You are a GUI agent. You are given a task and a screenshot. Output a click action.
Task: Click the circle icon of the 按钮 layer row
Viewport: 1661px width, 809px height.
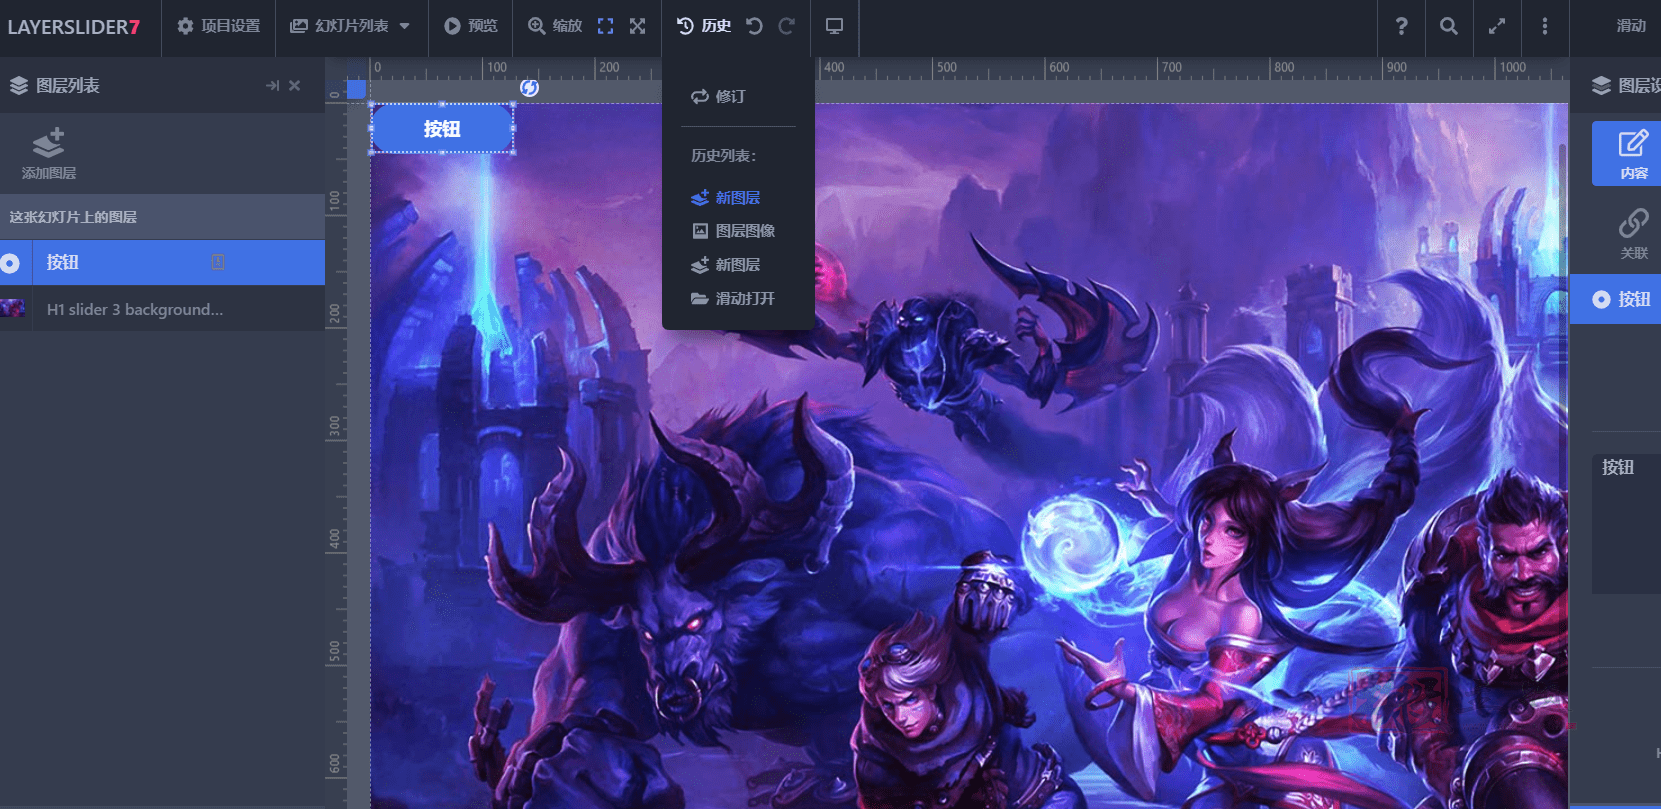point(10,263)
